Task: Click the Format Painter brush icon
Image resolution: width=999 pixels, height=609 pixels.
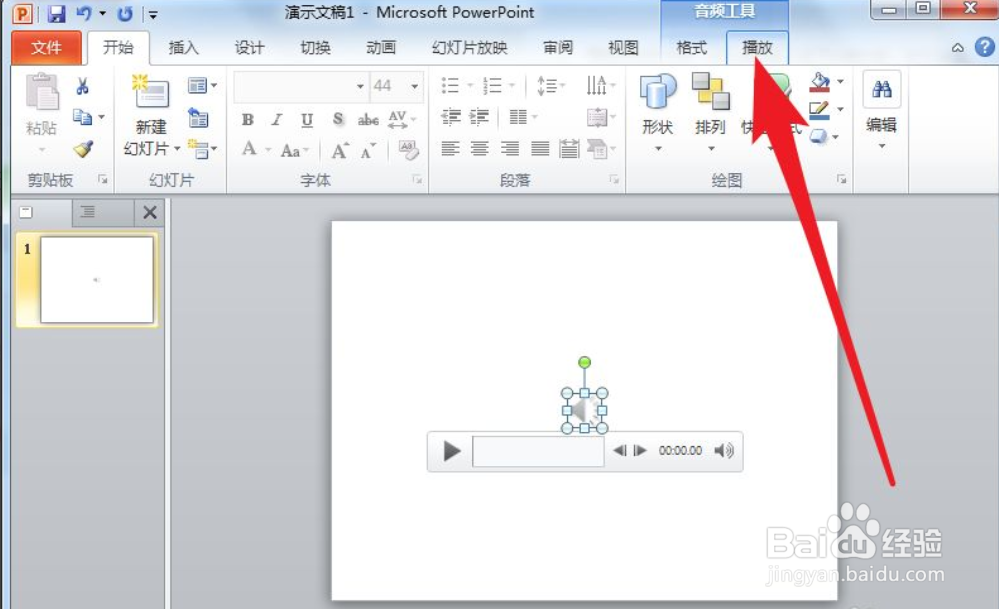Action: (x=84, y=150)
